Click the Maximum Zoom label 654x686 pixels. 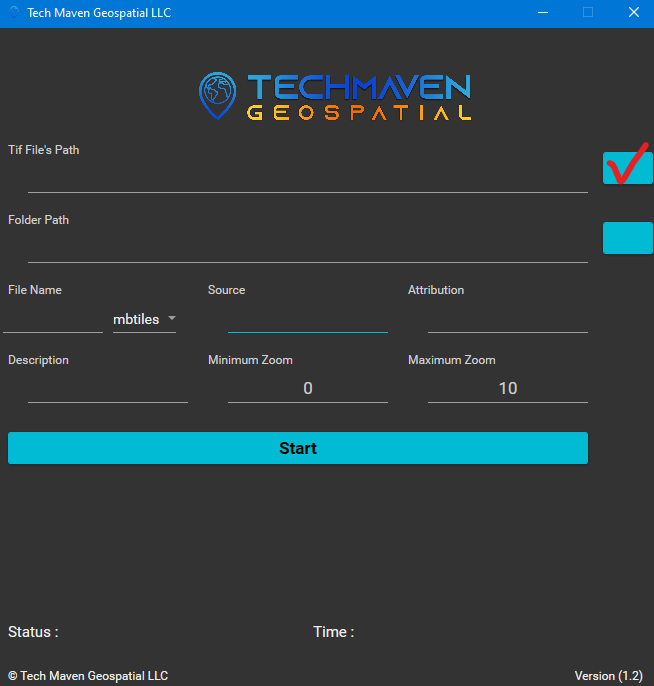(x=452, y=360)
